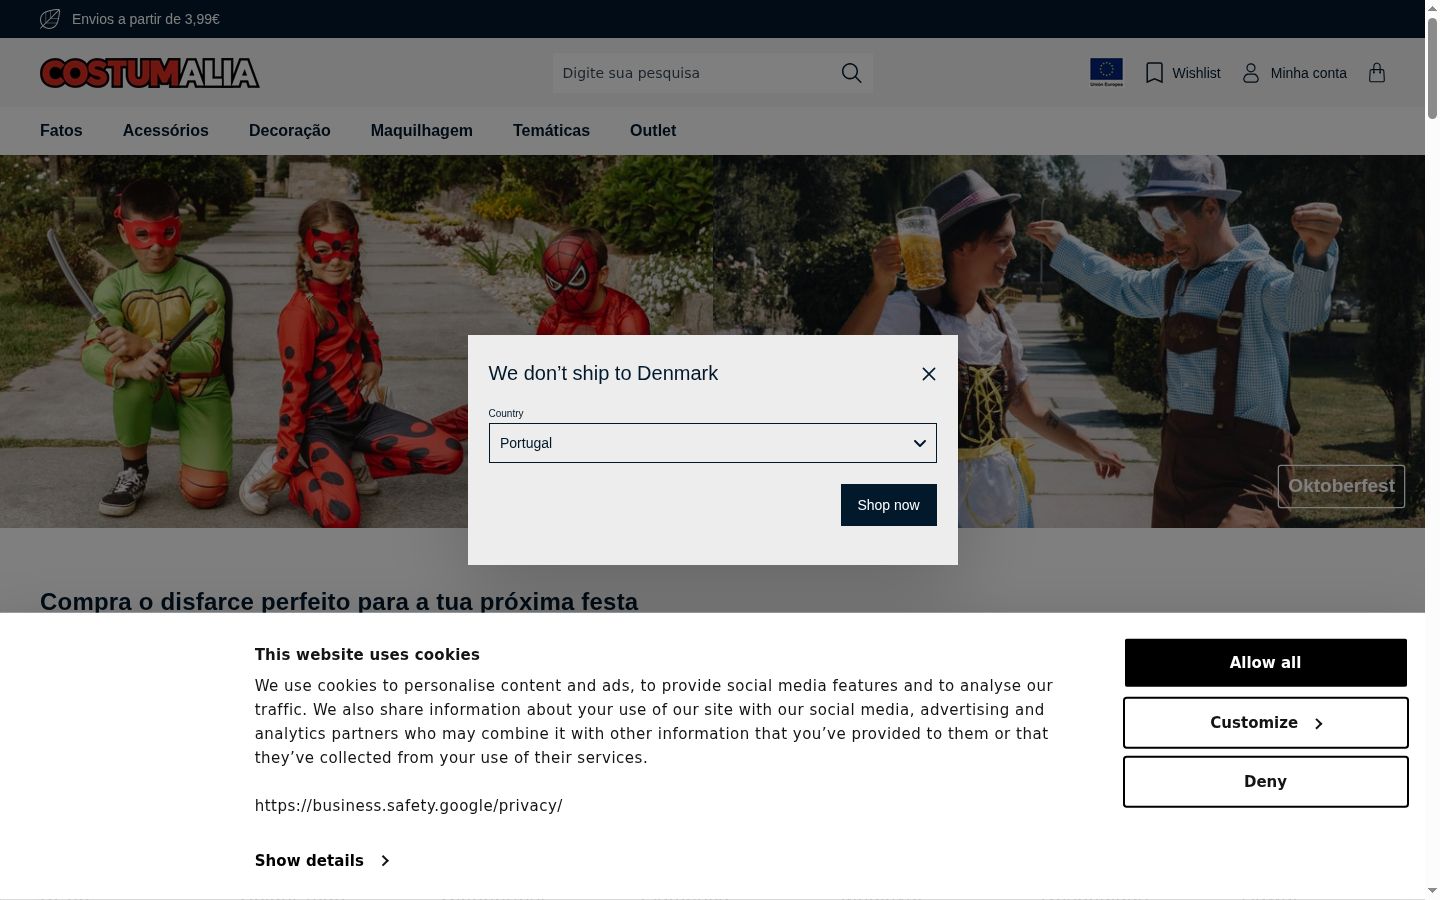Close the shipping country dialog
The height and width of the screenshot is (900, 1440).
tap(929, 374)
